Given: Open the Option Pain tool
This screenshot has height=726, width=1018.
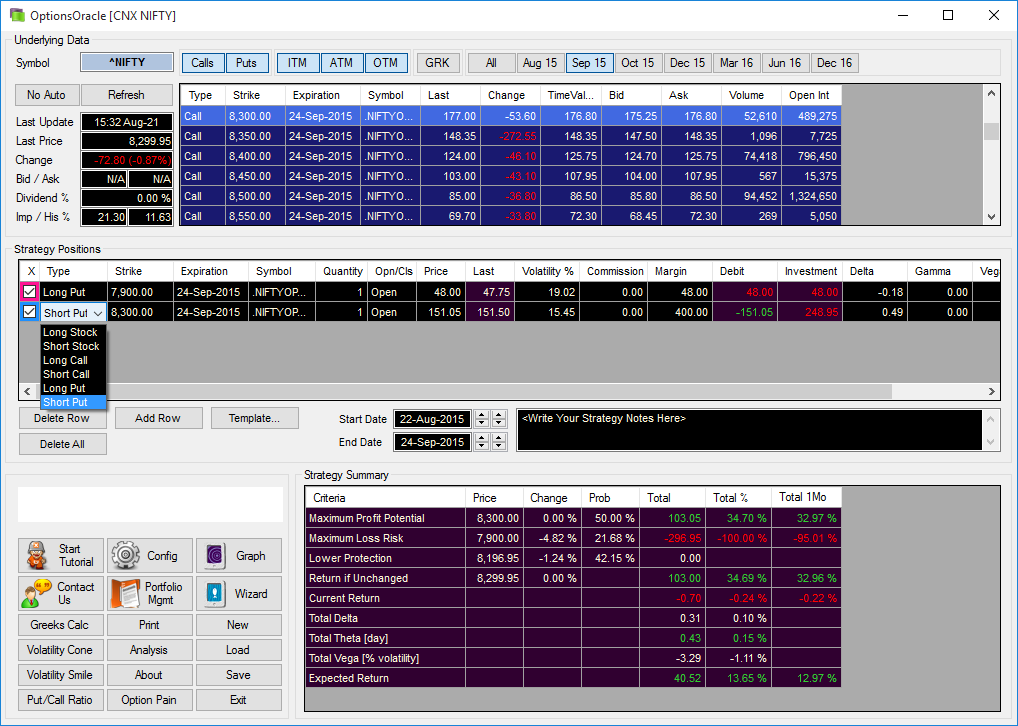Looking at the screenshot, I should pos(150,700).
